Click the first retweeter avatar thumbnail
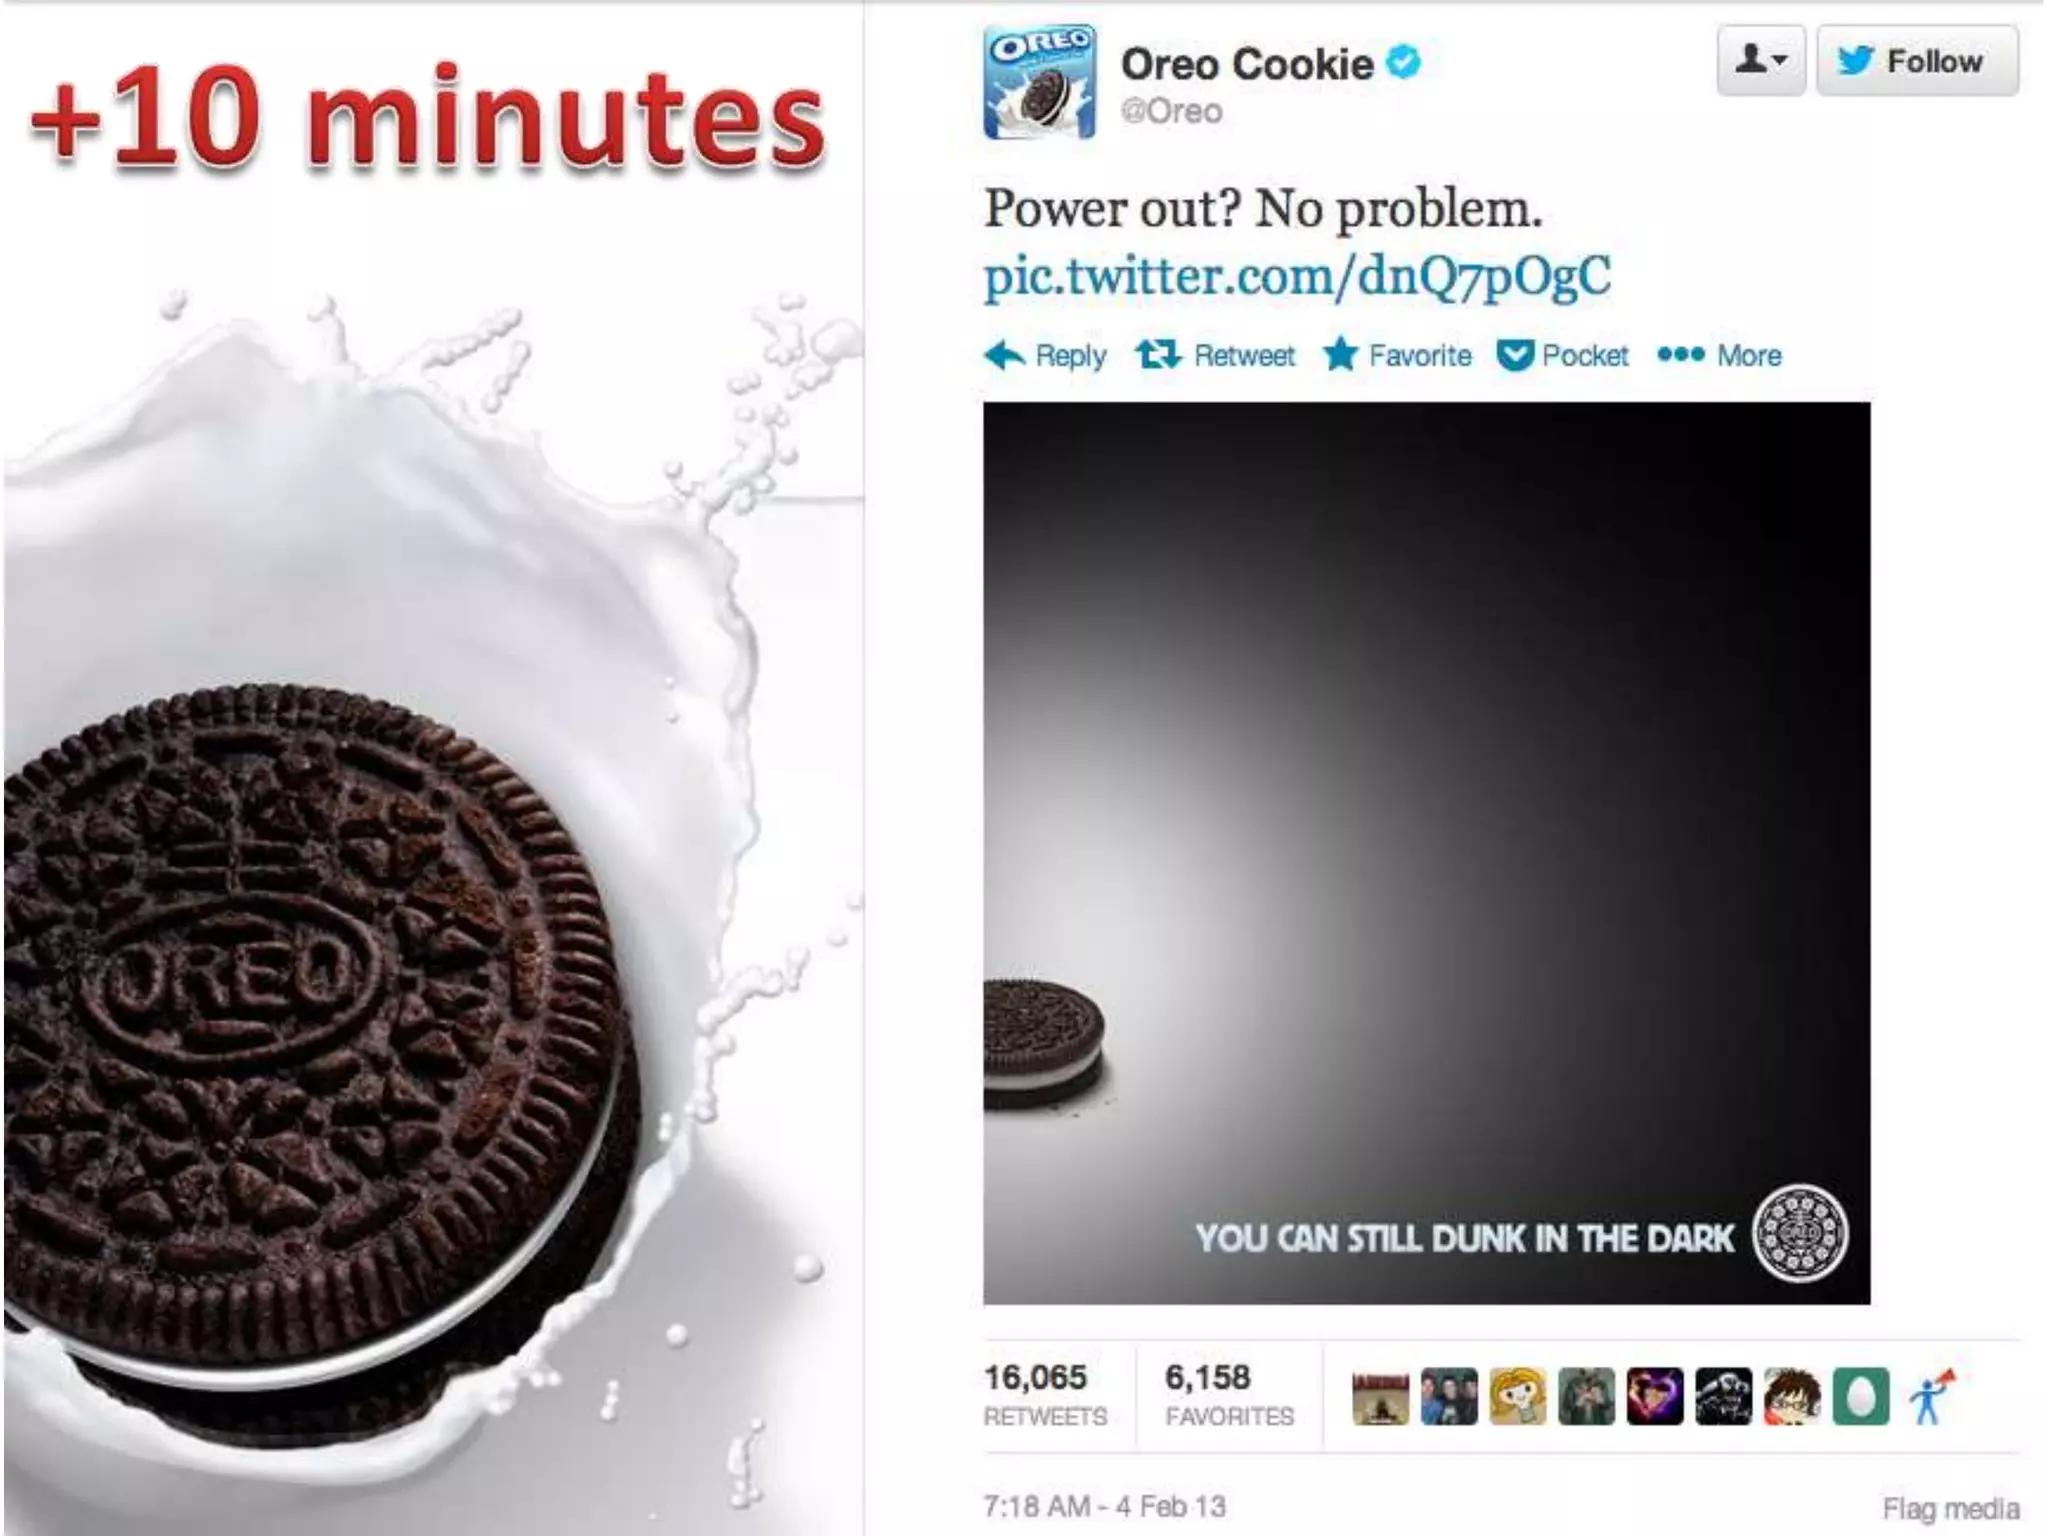Image resolution: width=2048 pixels, height=1536 pixels. tap(1380, 1396)
